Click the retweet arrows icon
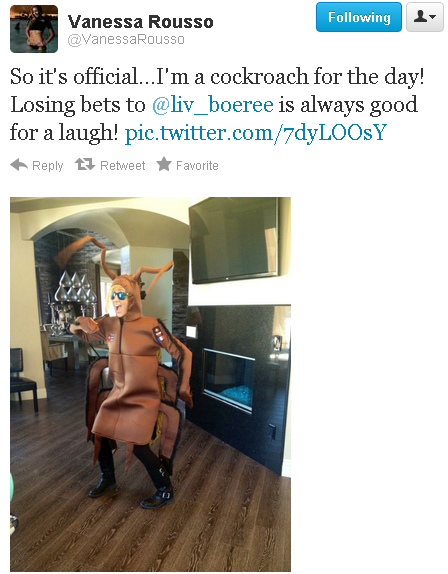Screen dimensions: 448x574 [x=85, y=164]
